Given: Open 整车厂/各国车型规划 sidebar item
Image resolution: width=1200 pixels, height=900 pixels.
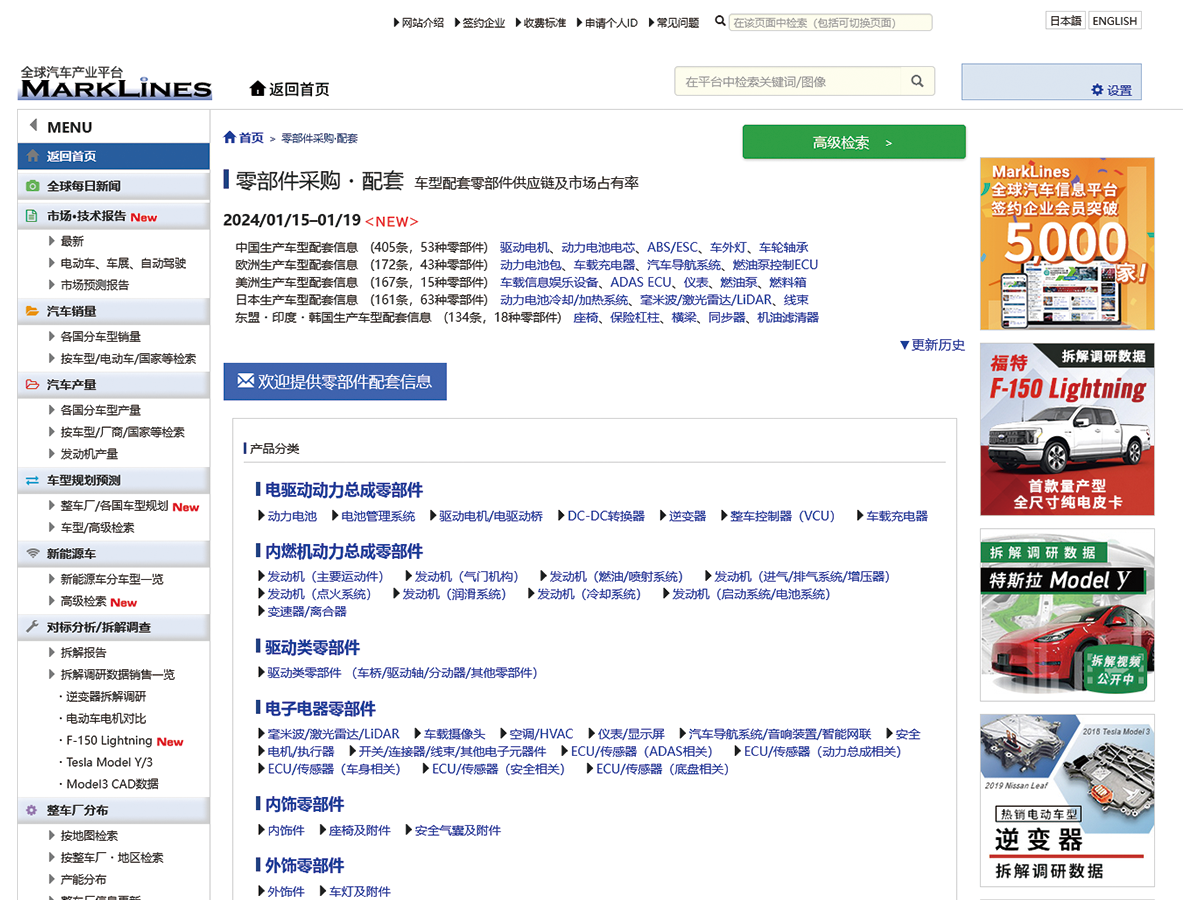Looking at the screenshot, I should 114,506.
